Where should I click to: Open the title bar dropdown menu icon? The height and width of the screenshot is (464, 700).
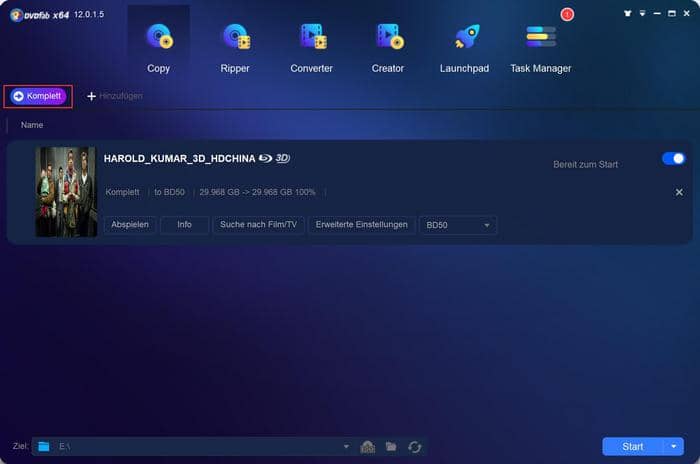(642, 13)
